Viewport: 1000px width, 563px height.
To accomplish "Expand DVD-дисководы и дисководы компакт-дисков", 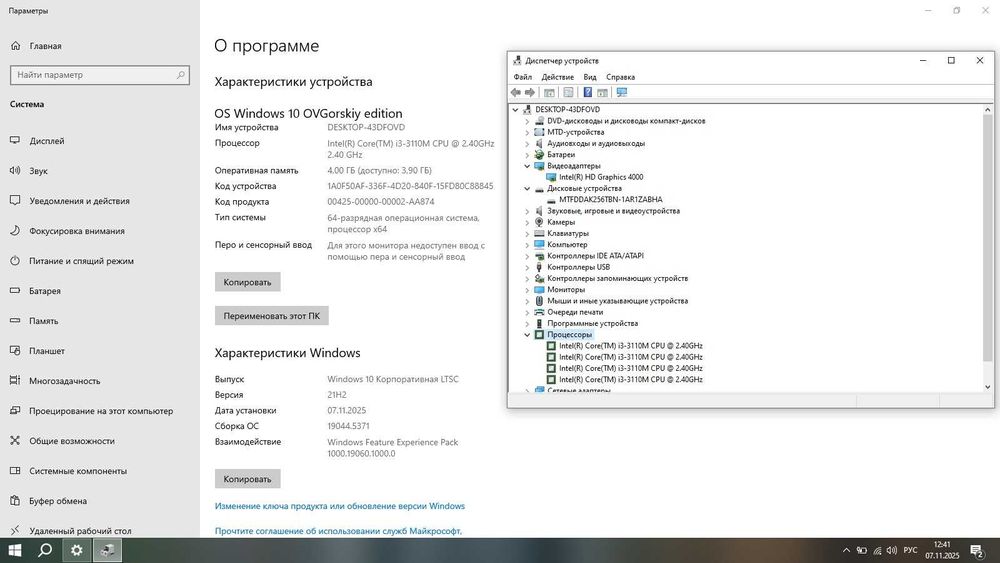I will click(x=527, y=121).
